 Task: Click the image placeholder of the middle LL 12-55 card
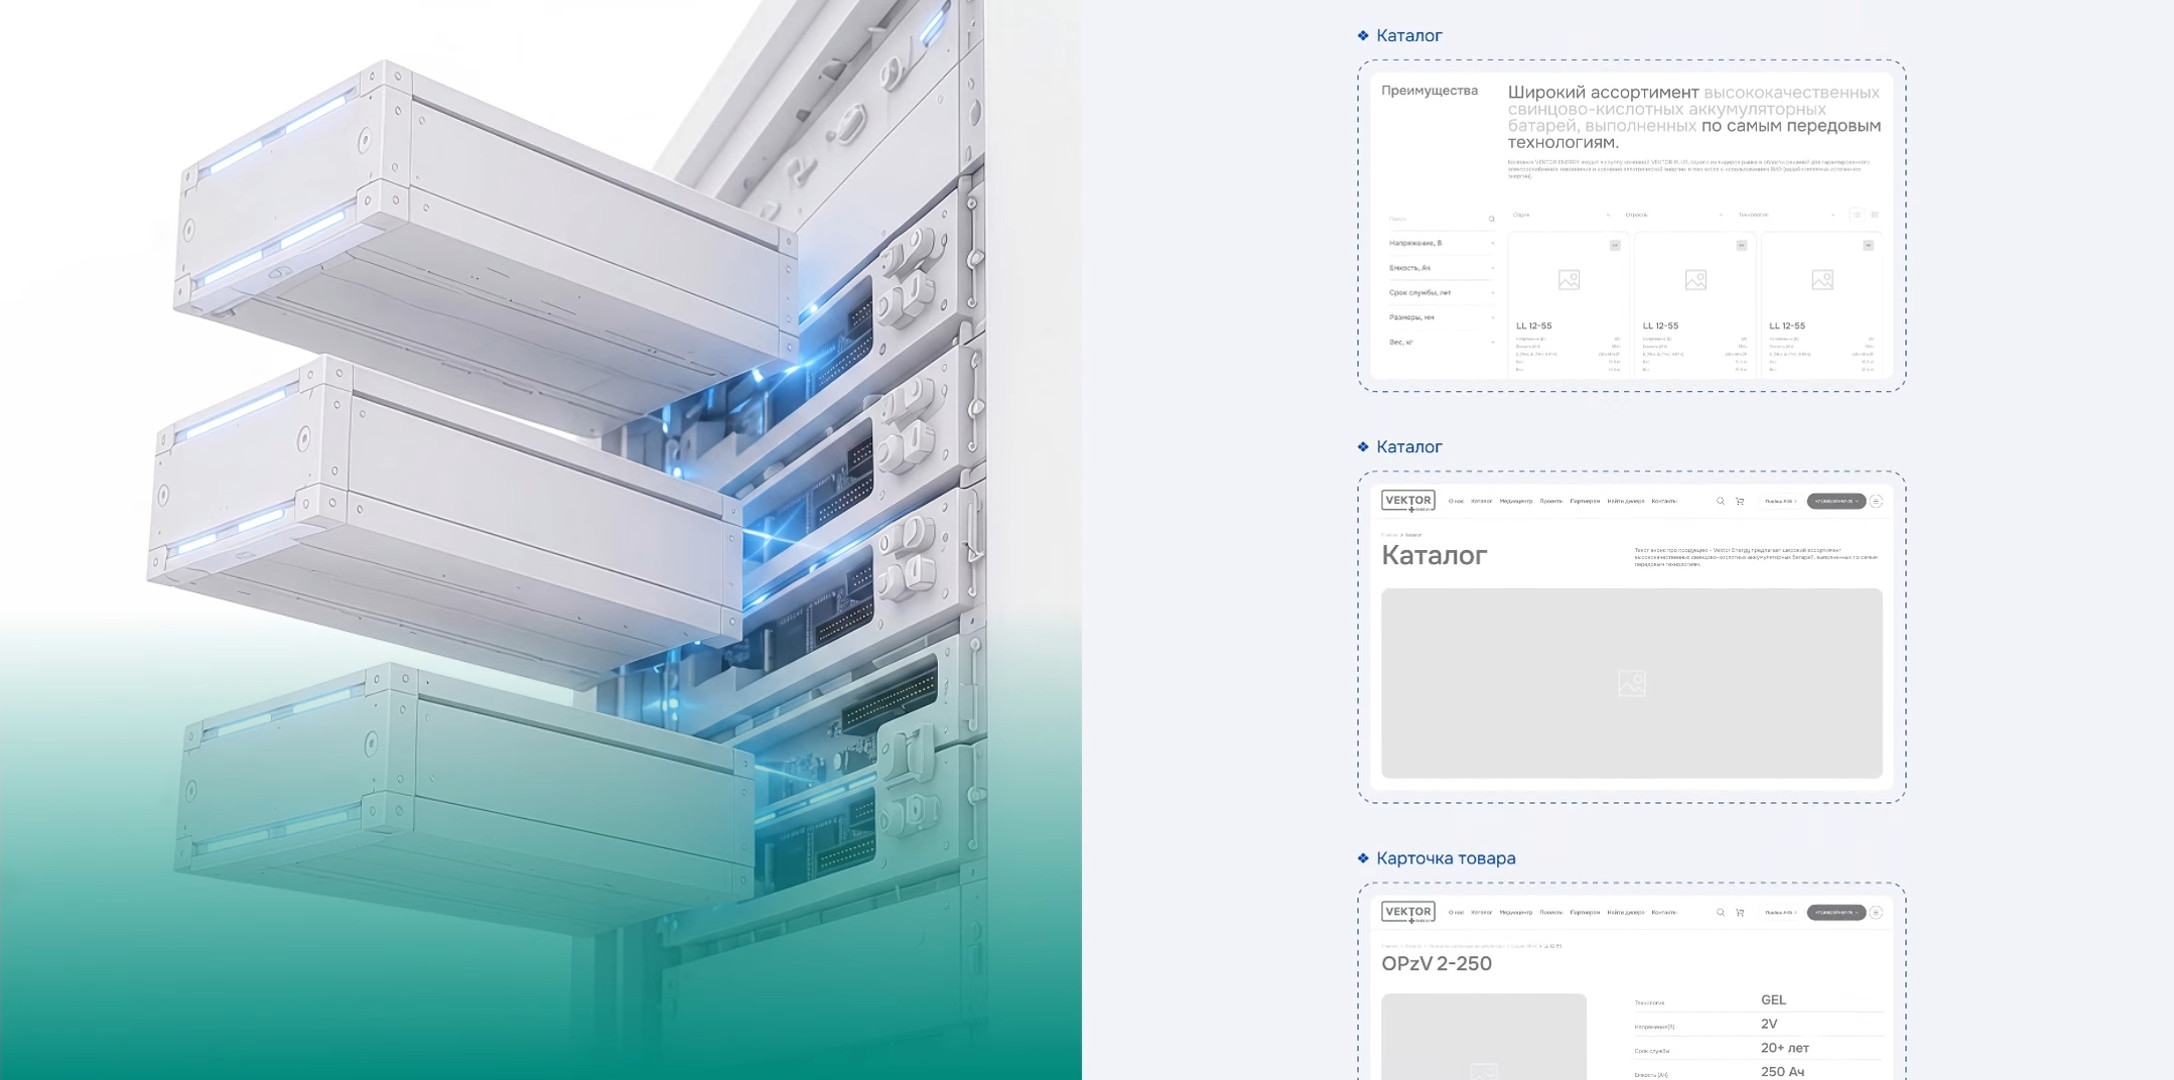(x=1696, y=280)
